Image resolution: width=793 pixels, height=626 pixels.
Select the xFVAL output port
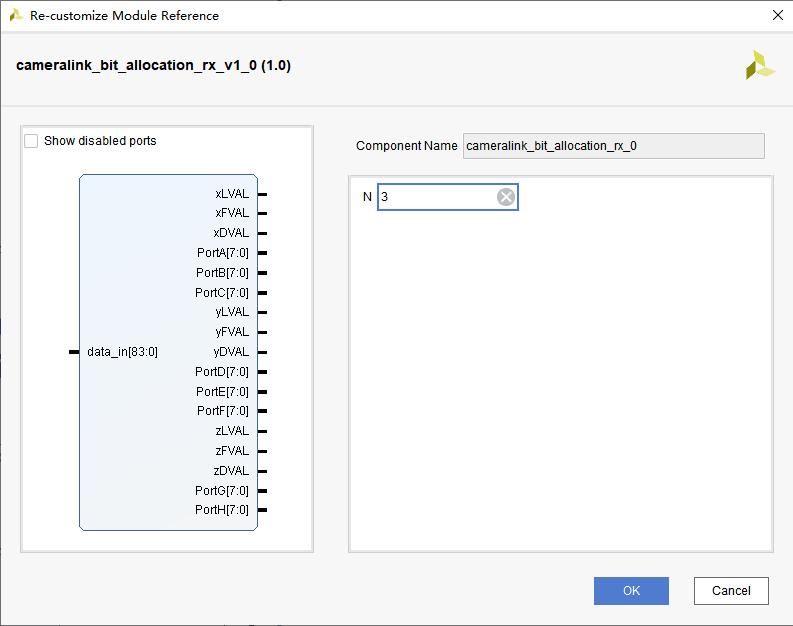click(232, 213)
